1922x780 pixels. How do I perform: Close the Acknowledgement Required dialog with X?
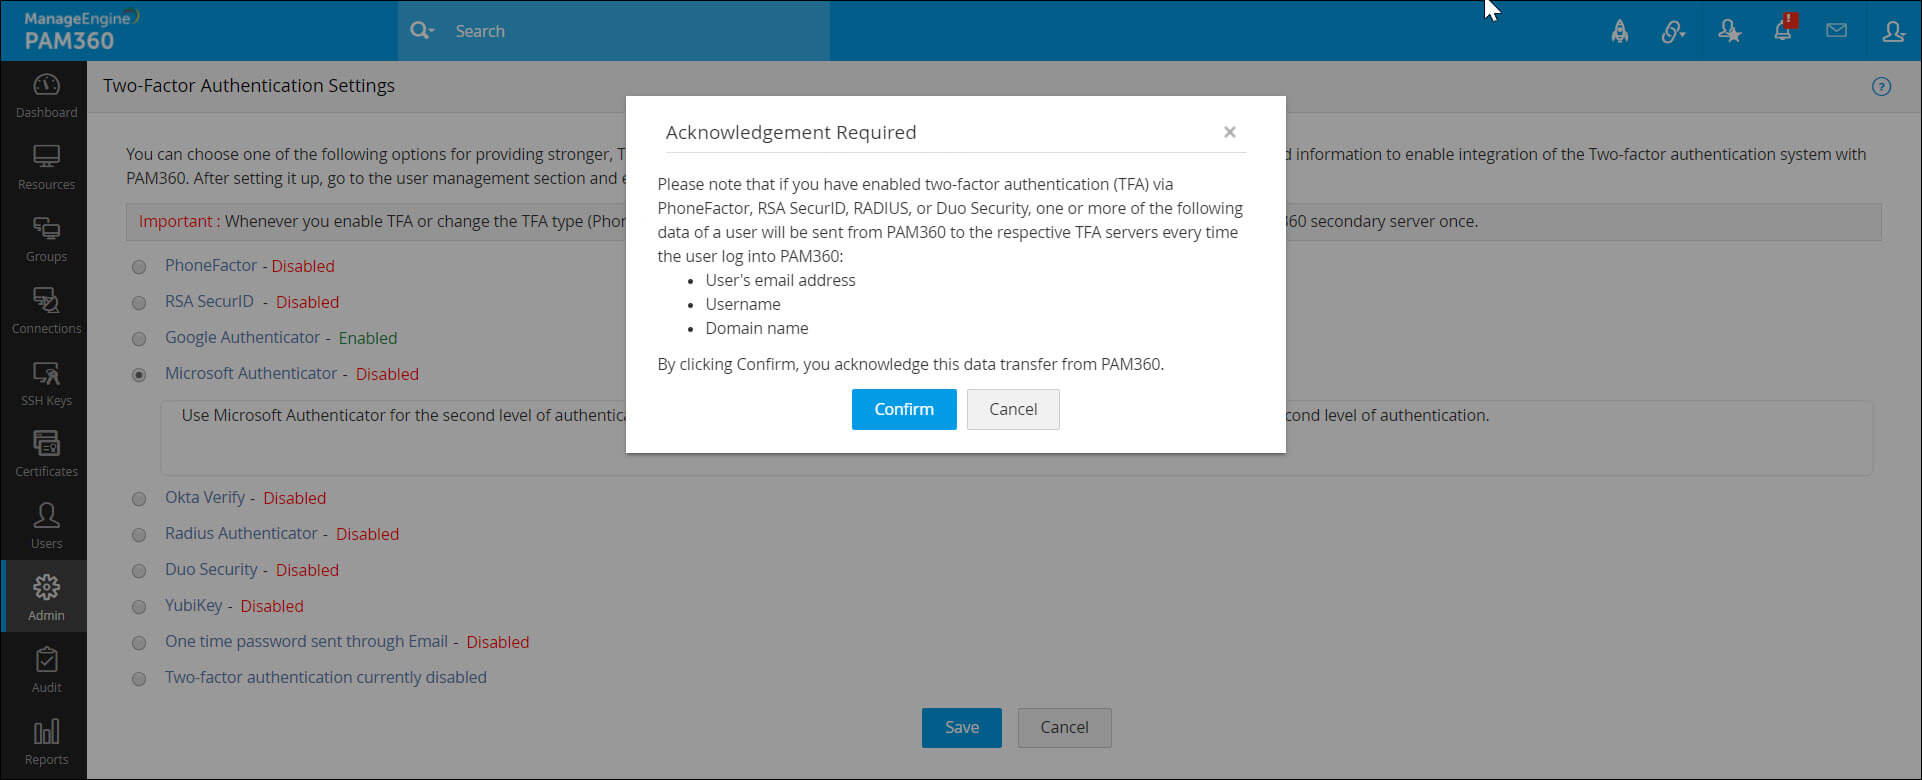[1230, 132]
